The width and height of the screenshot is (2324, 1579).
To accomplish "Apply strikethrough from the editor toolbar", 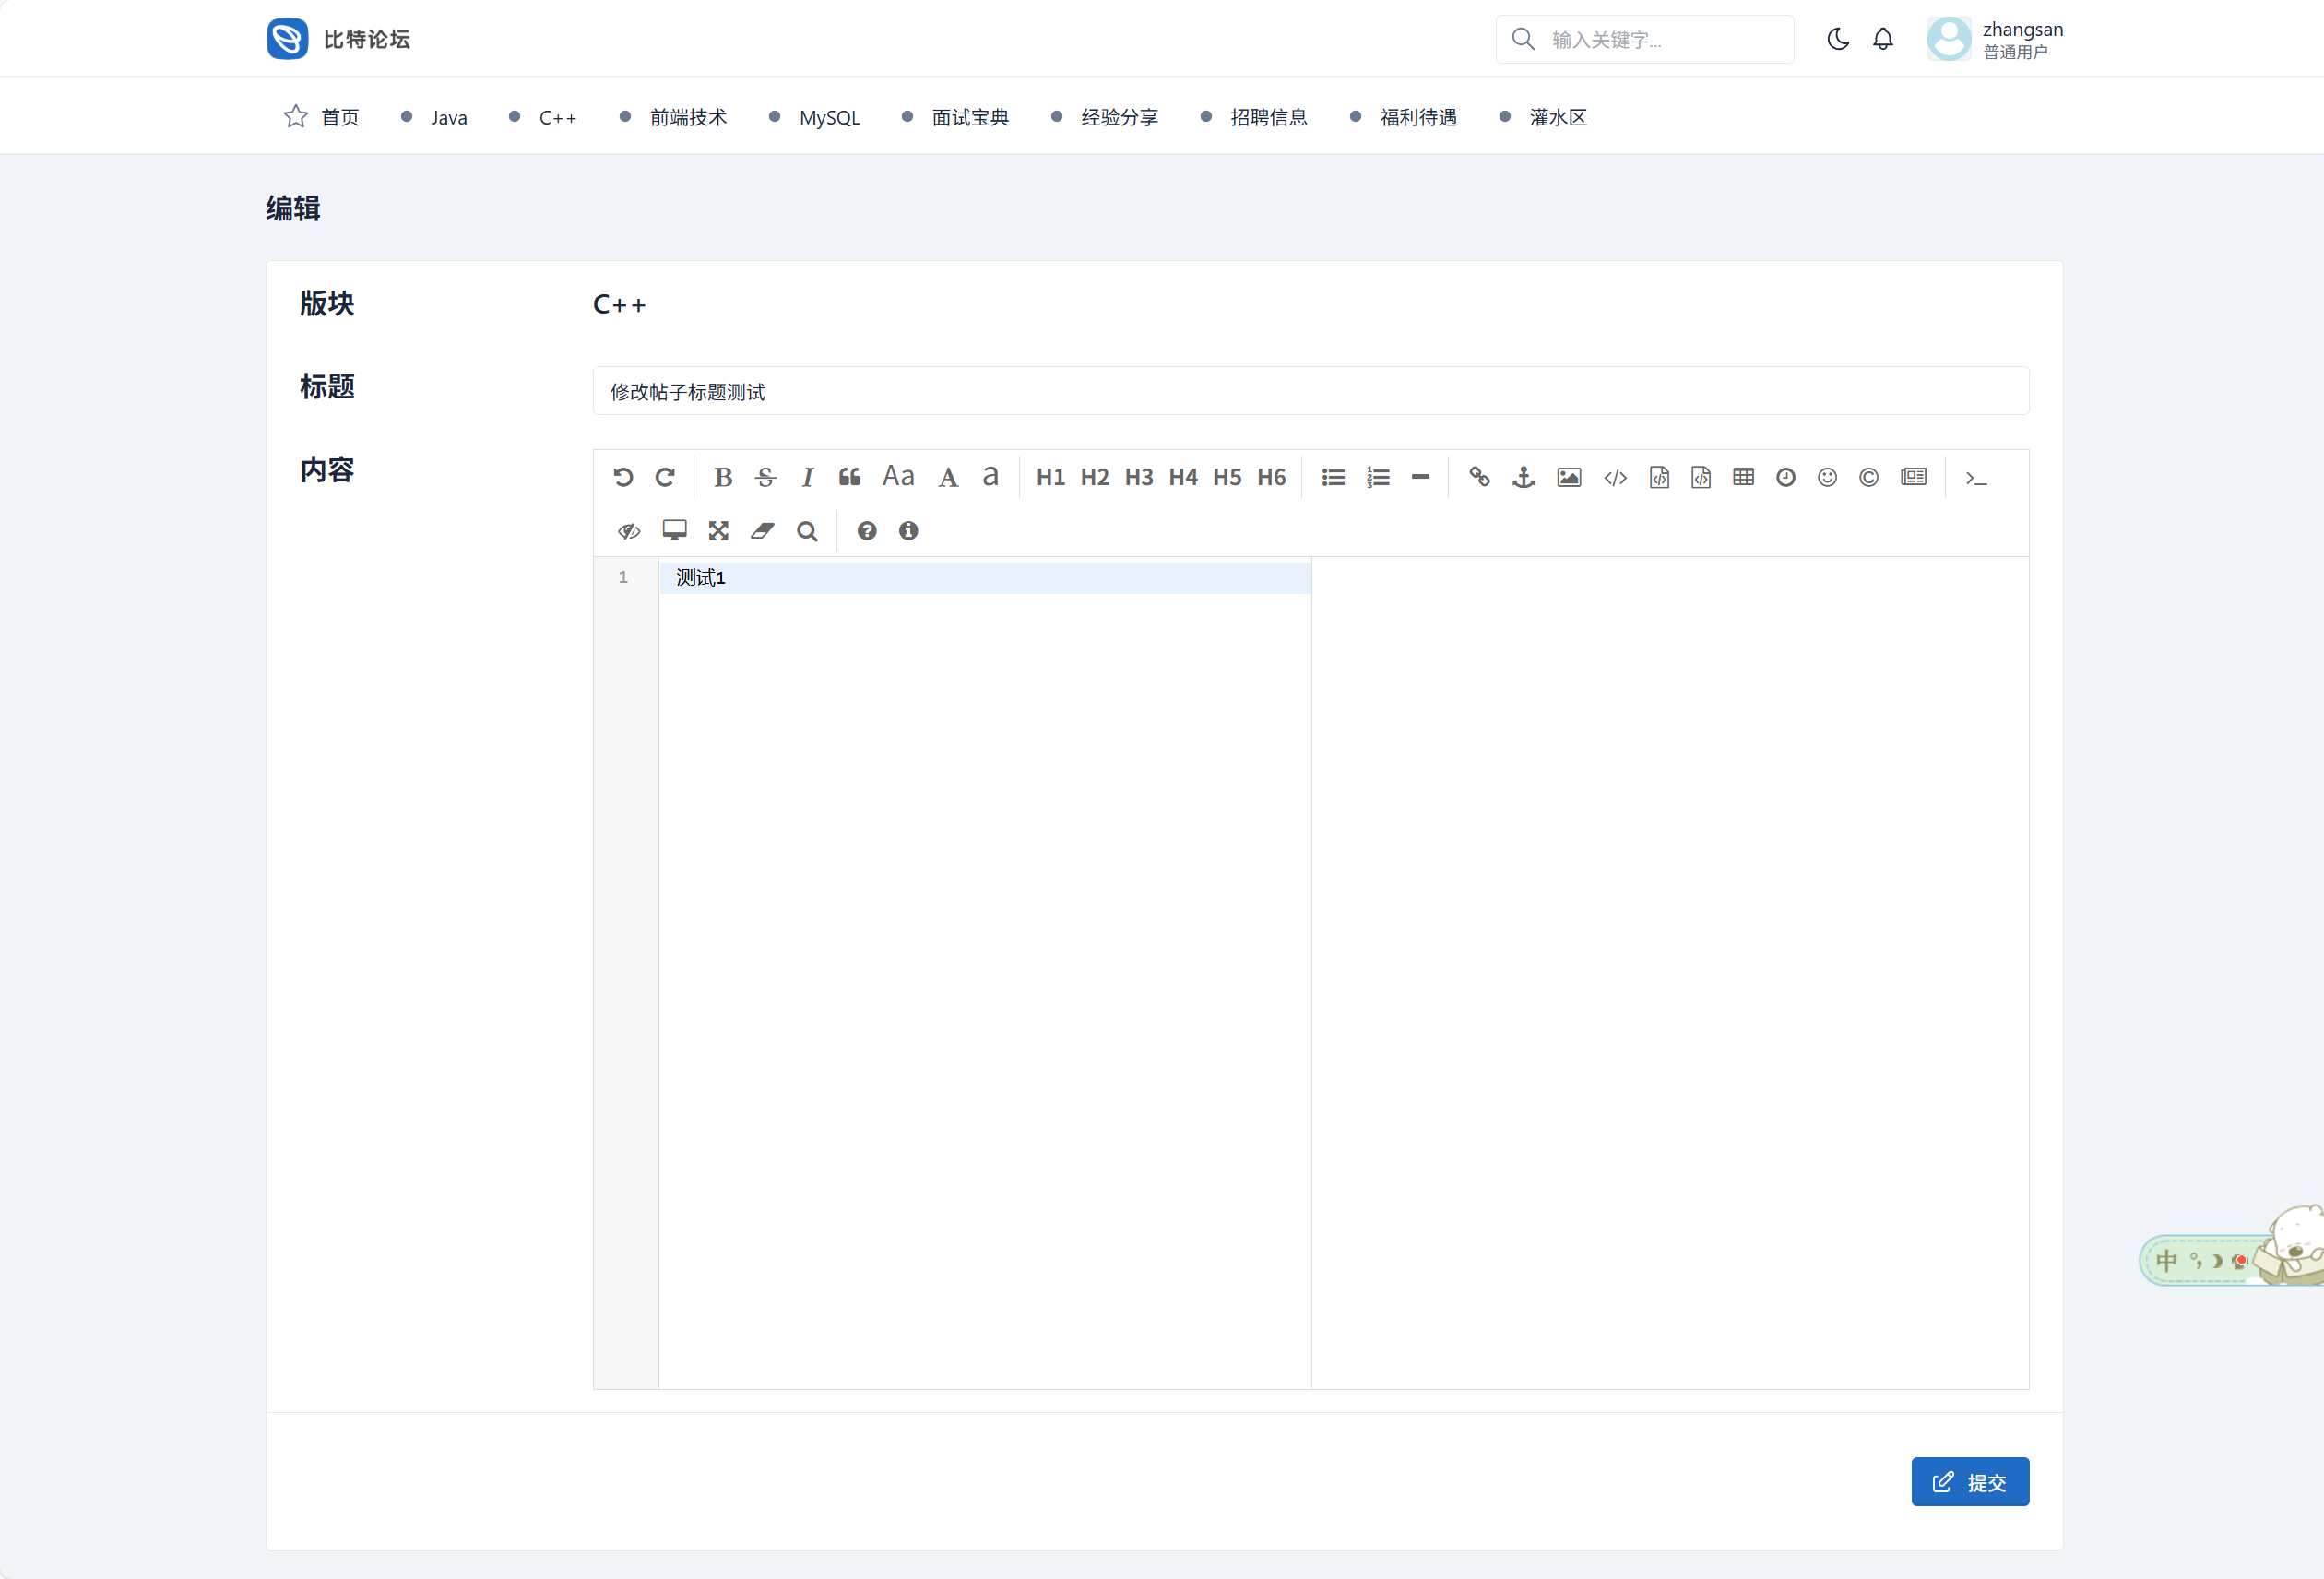I will 766,477.
